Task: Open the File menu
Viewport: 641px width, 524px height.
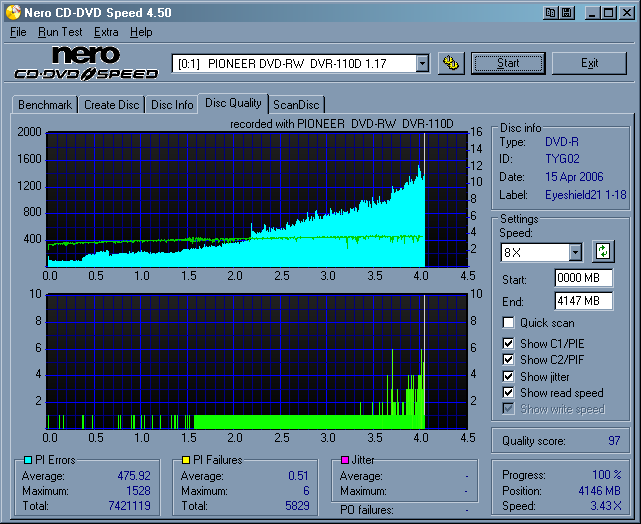Action: 18,32
